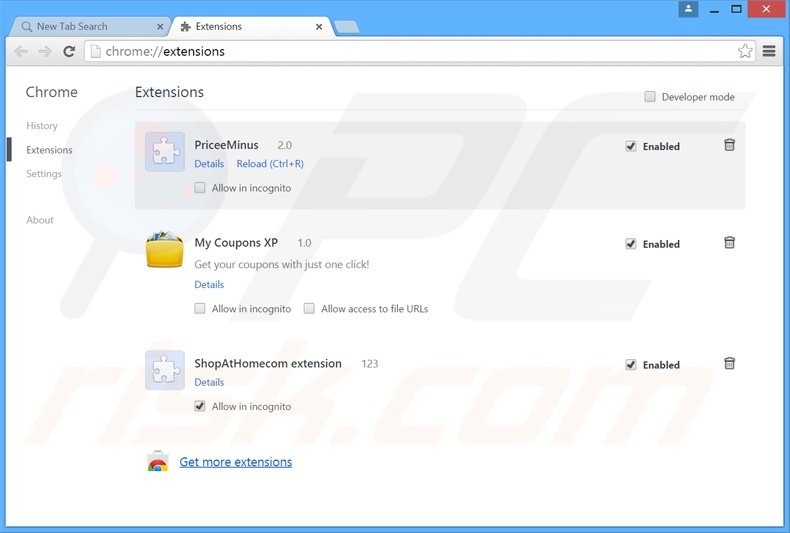Open Settings in the Chrome sidebar
Viewport: 790px width, 533px height.
click(44, 174)
